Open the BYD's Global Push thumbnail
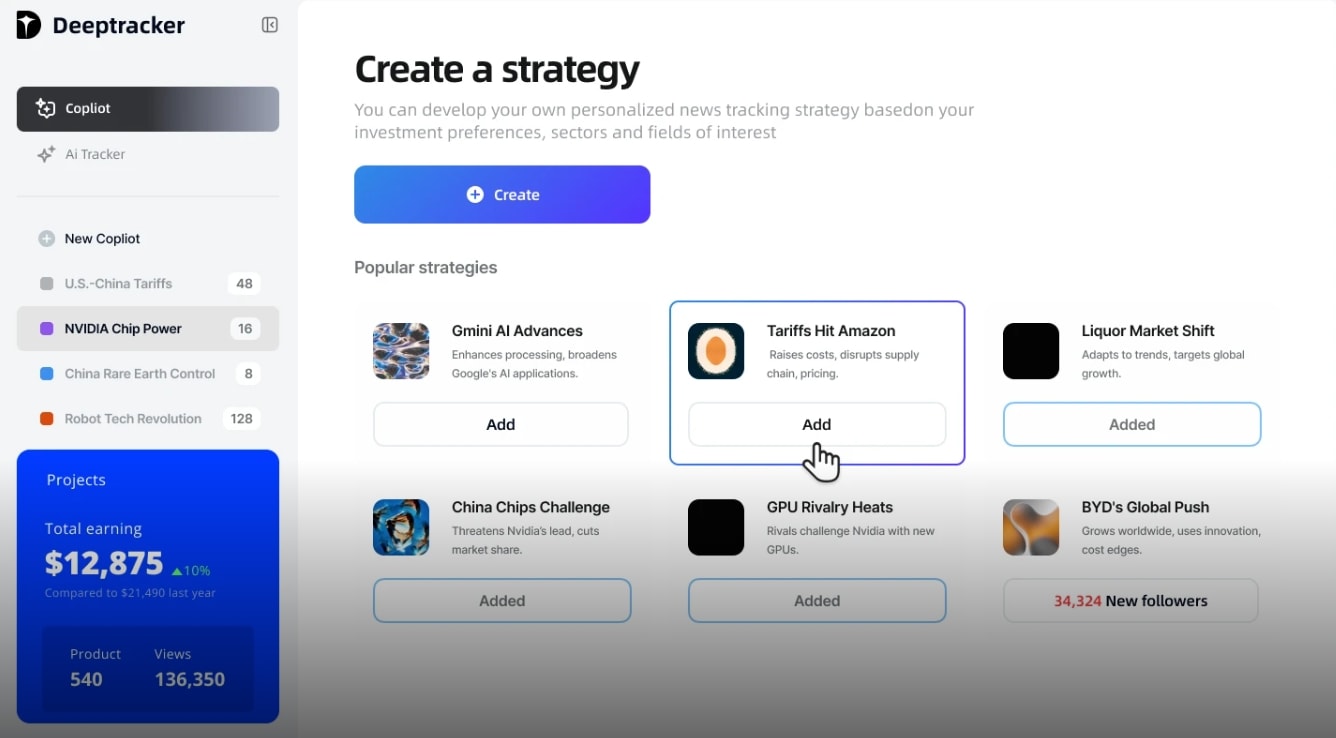Viewport: 1336px width, 738px height. pyautogui.click(x=1031, y=527)
